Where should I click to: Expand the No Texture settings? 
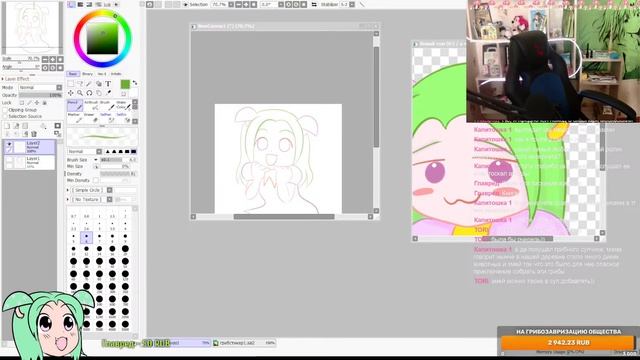68,200
